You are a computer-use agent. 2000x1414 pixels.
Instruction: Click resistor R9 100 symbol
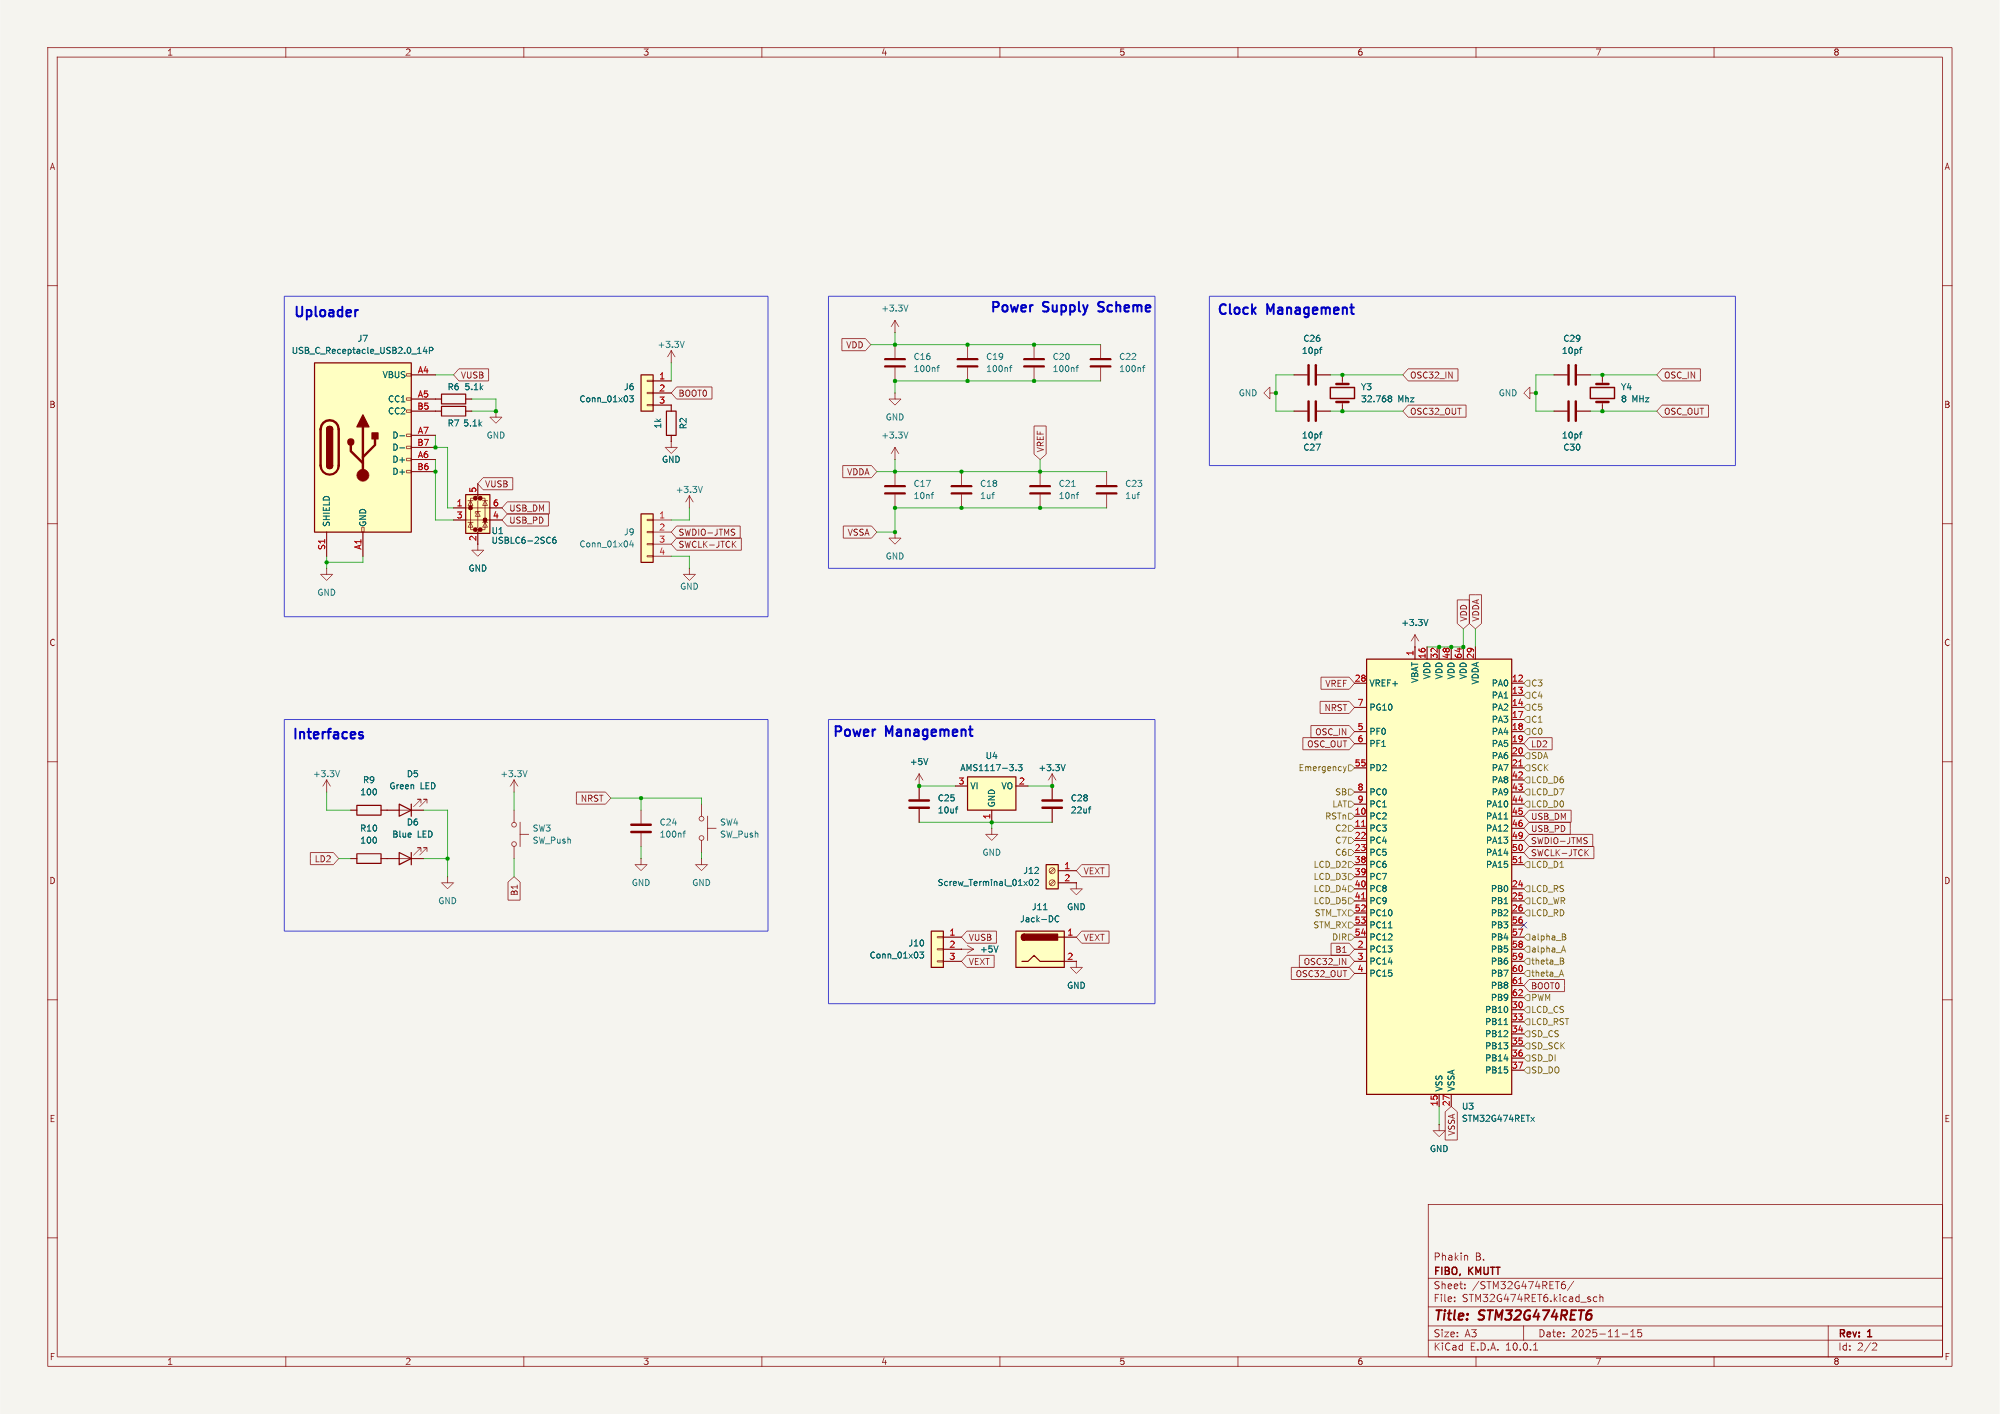coord(369,810)
